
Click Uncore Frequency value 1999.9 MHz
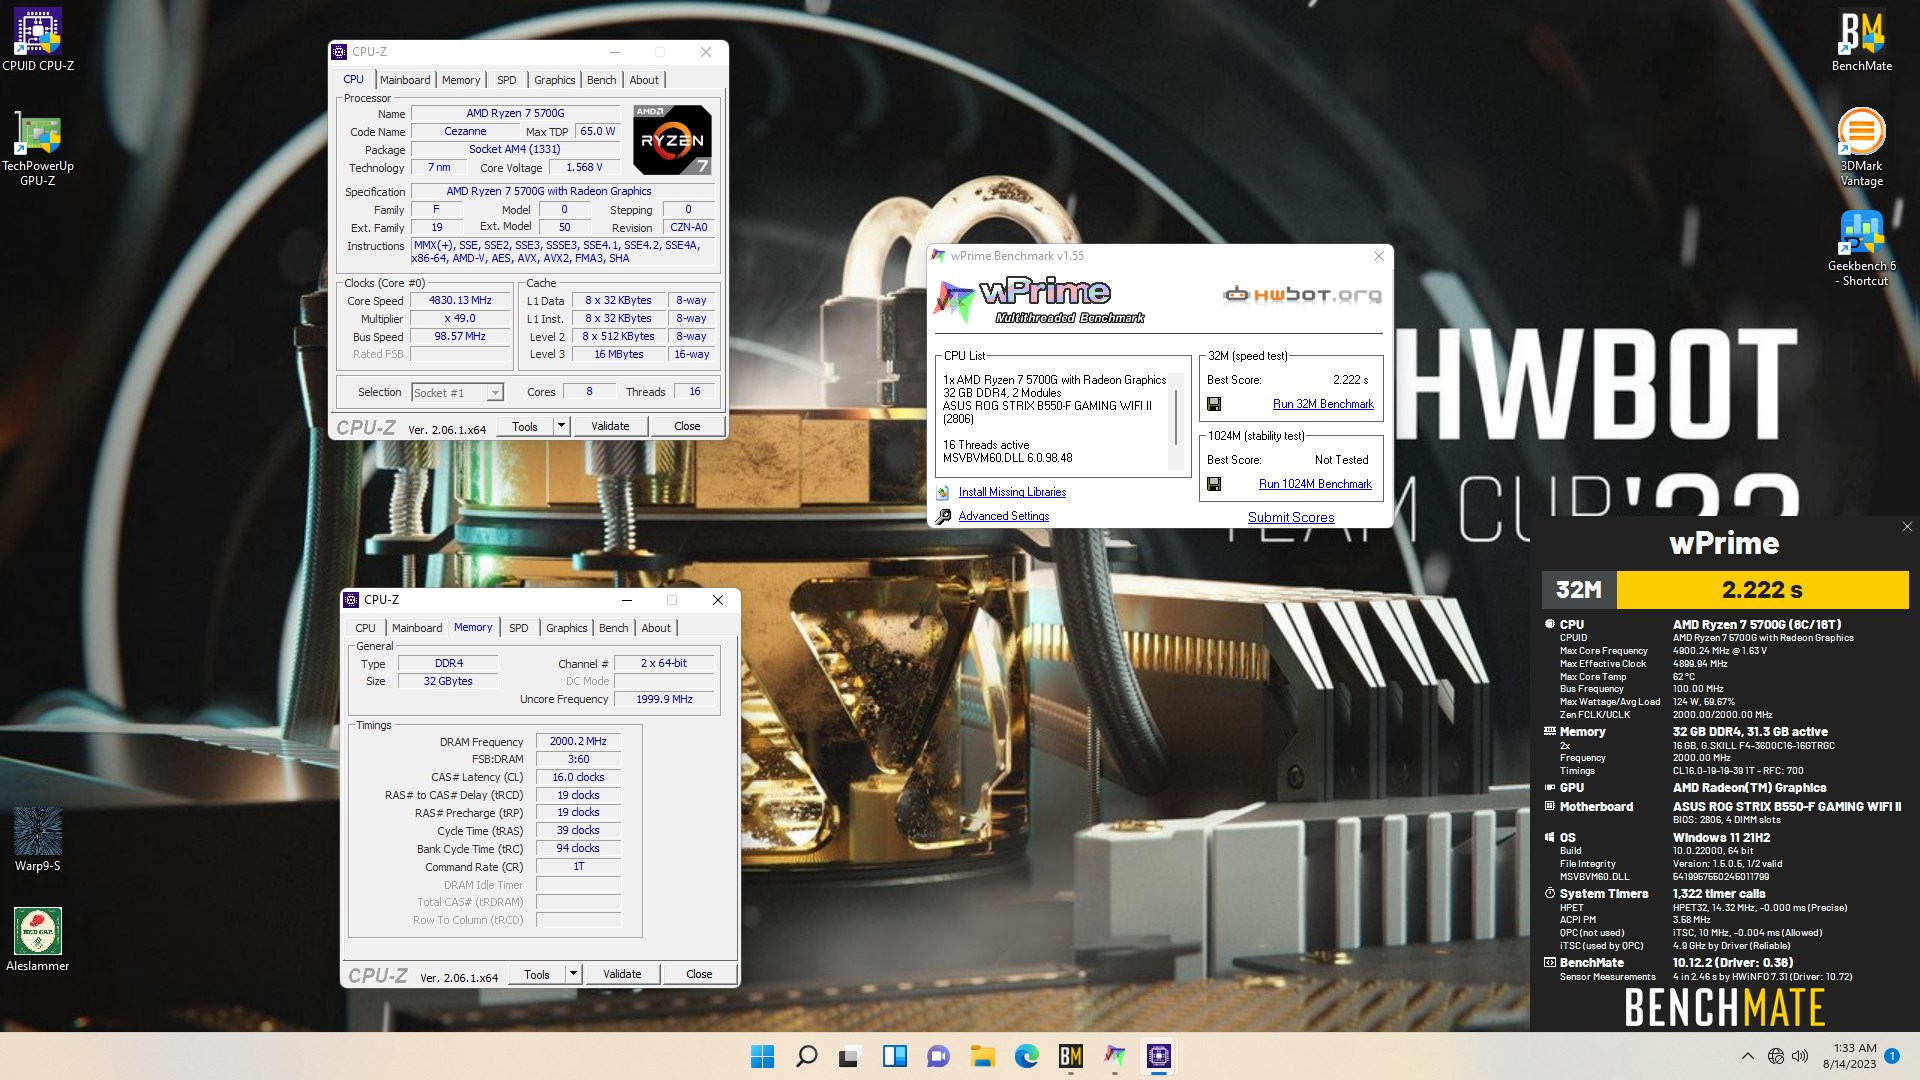(664, 699)
